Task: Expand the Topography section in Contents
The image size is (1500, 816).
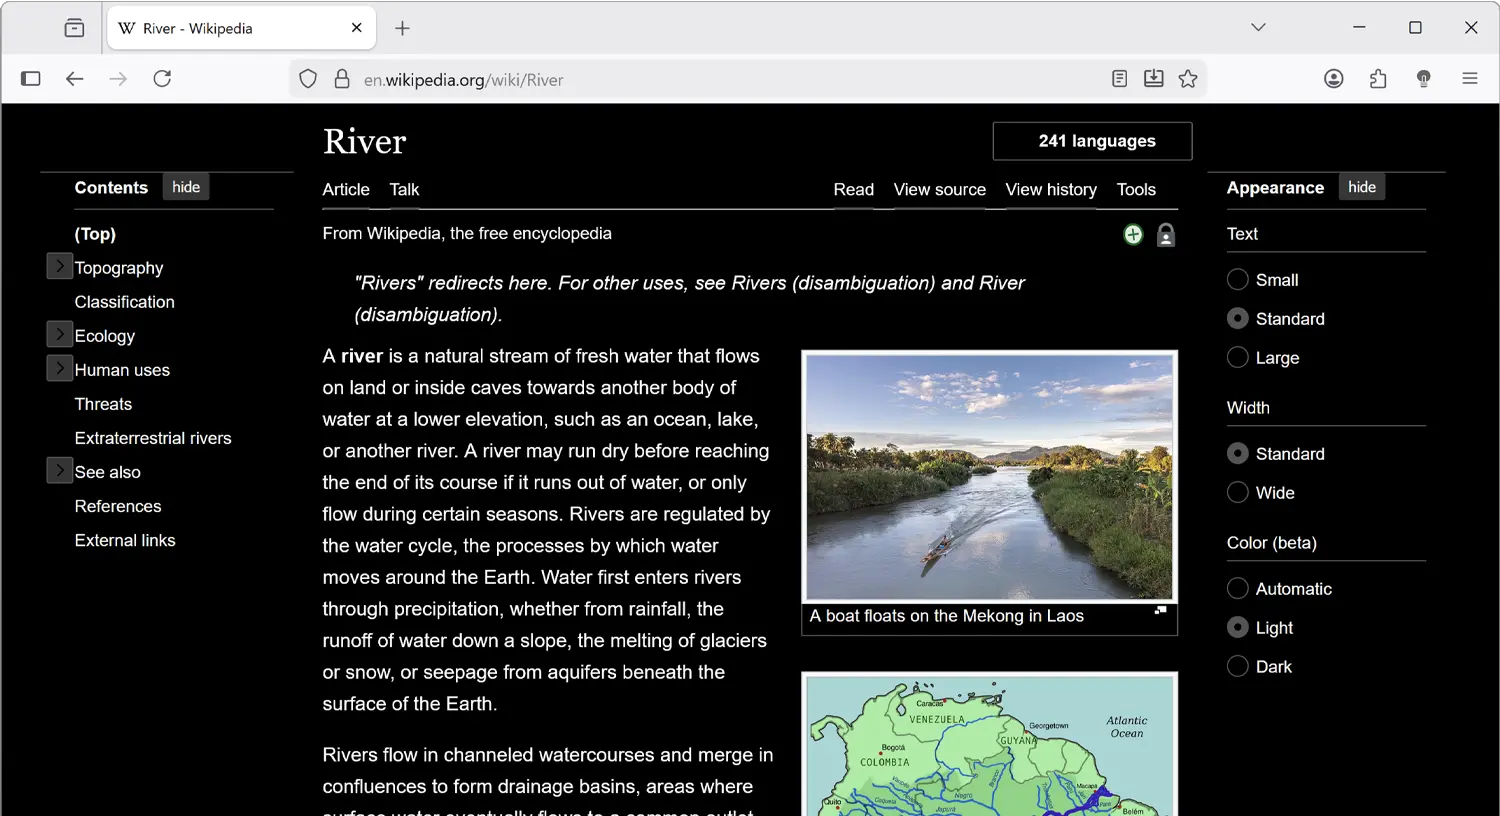Action: [x=59, y=266]
